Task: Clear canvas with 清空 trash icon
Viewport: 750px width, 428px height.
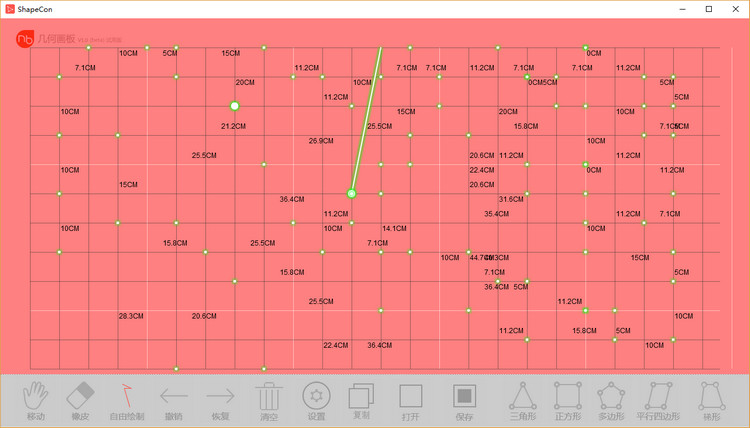Action: pyautogui.click(x=269, y=402)
